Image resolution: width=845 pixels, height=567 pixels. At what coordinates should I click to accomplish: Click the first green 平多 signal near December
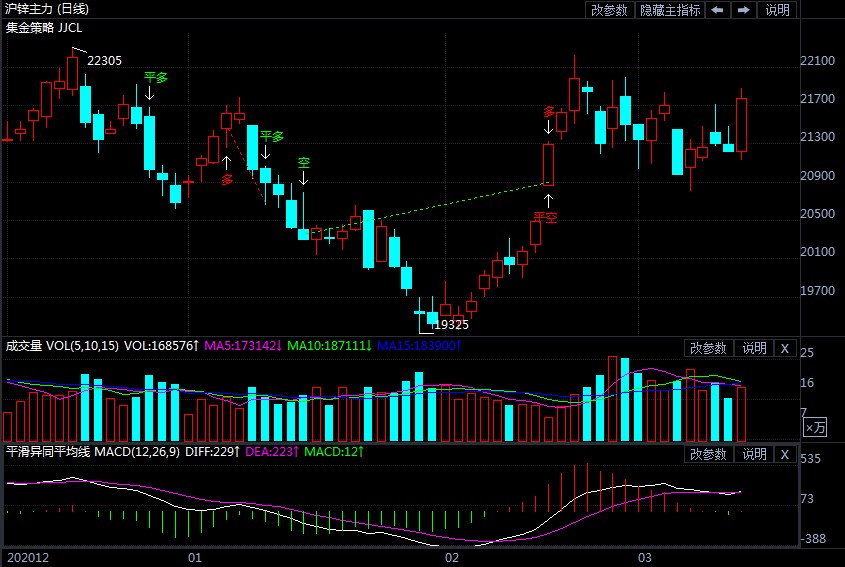(x=156, y=78)
